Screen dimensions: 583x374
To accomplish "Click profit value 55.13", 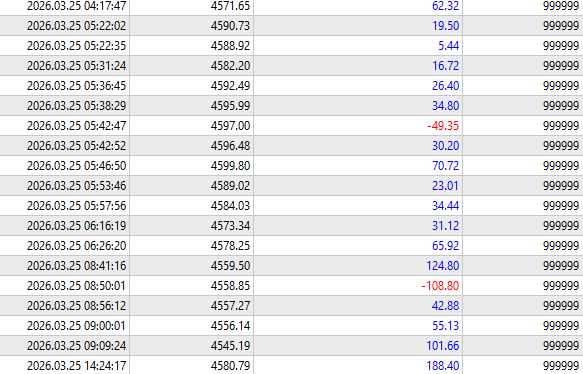I will (445, 326).
